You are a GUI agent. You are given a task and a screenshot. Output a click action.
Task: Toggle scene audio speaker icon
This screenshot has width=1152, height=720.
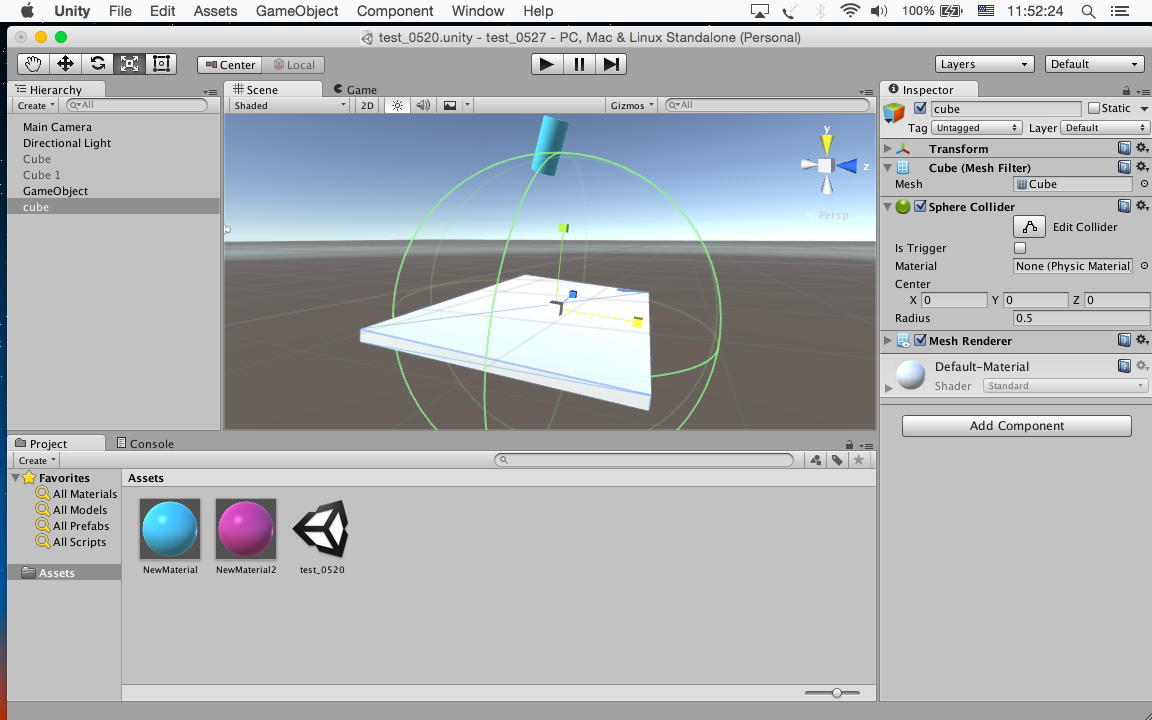[x=422, y=105]
